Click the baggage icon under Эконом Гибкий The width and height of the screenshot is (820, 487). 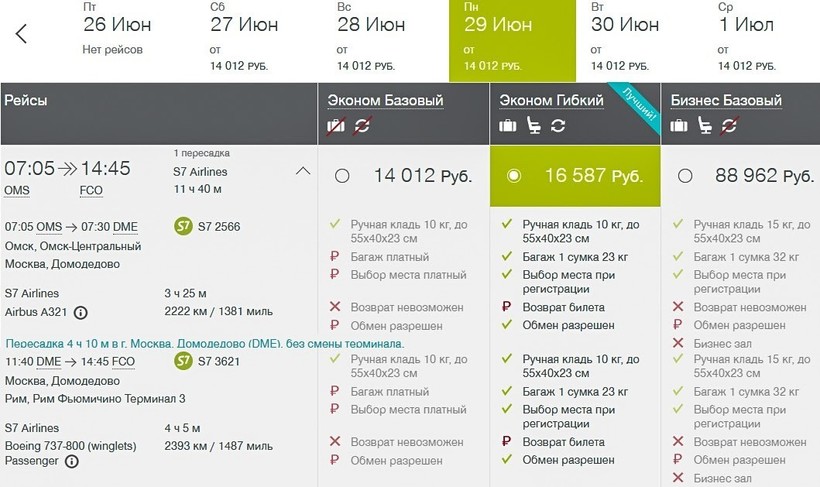click(x=508, y=126)
